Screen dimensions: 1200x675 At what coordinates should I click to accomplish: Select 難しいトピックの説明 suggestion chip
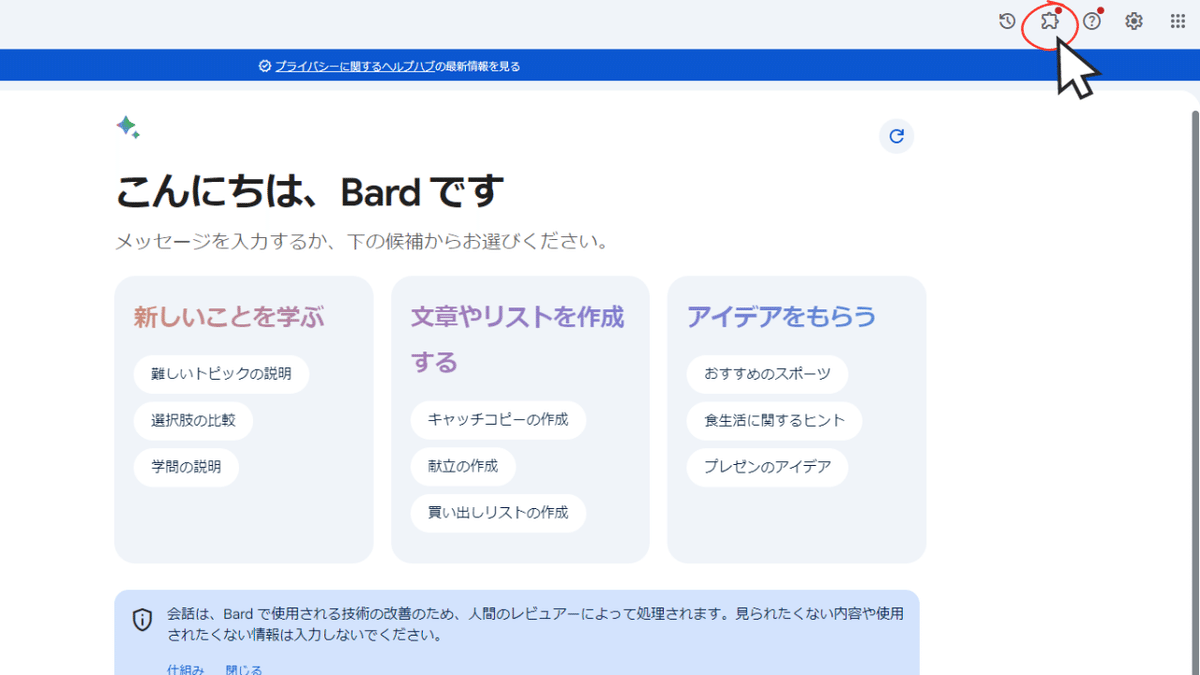click(221, 374)
